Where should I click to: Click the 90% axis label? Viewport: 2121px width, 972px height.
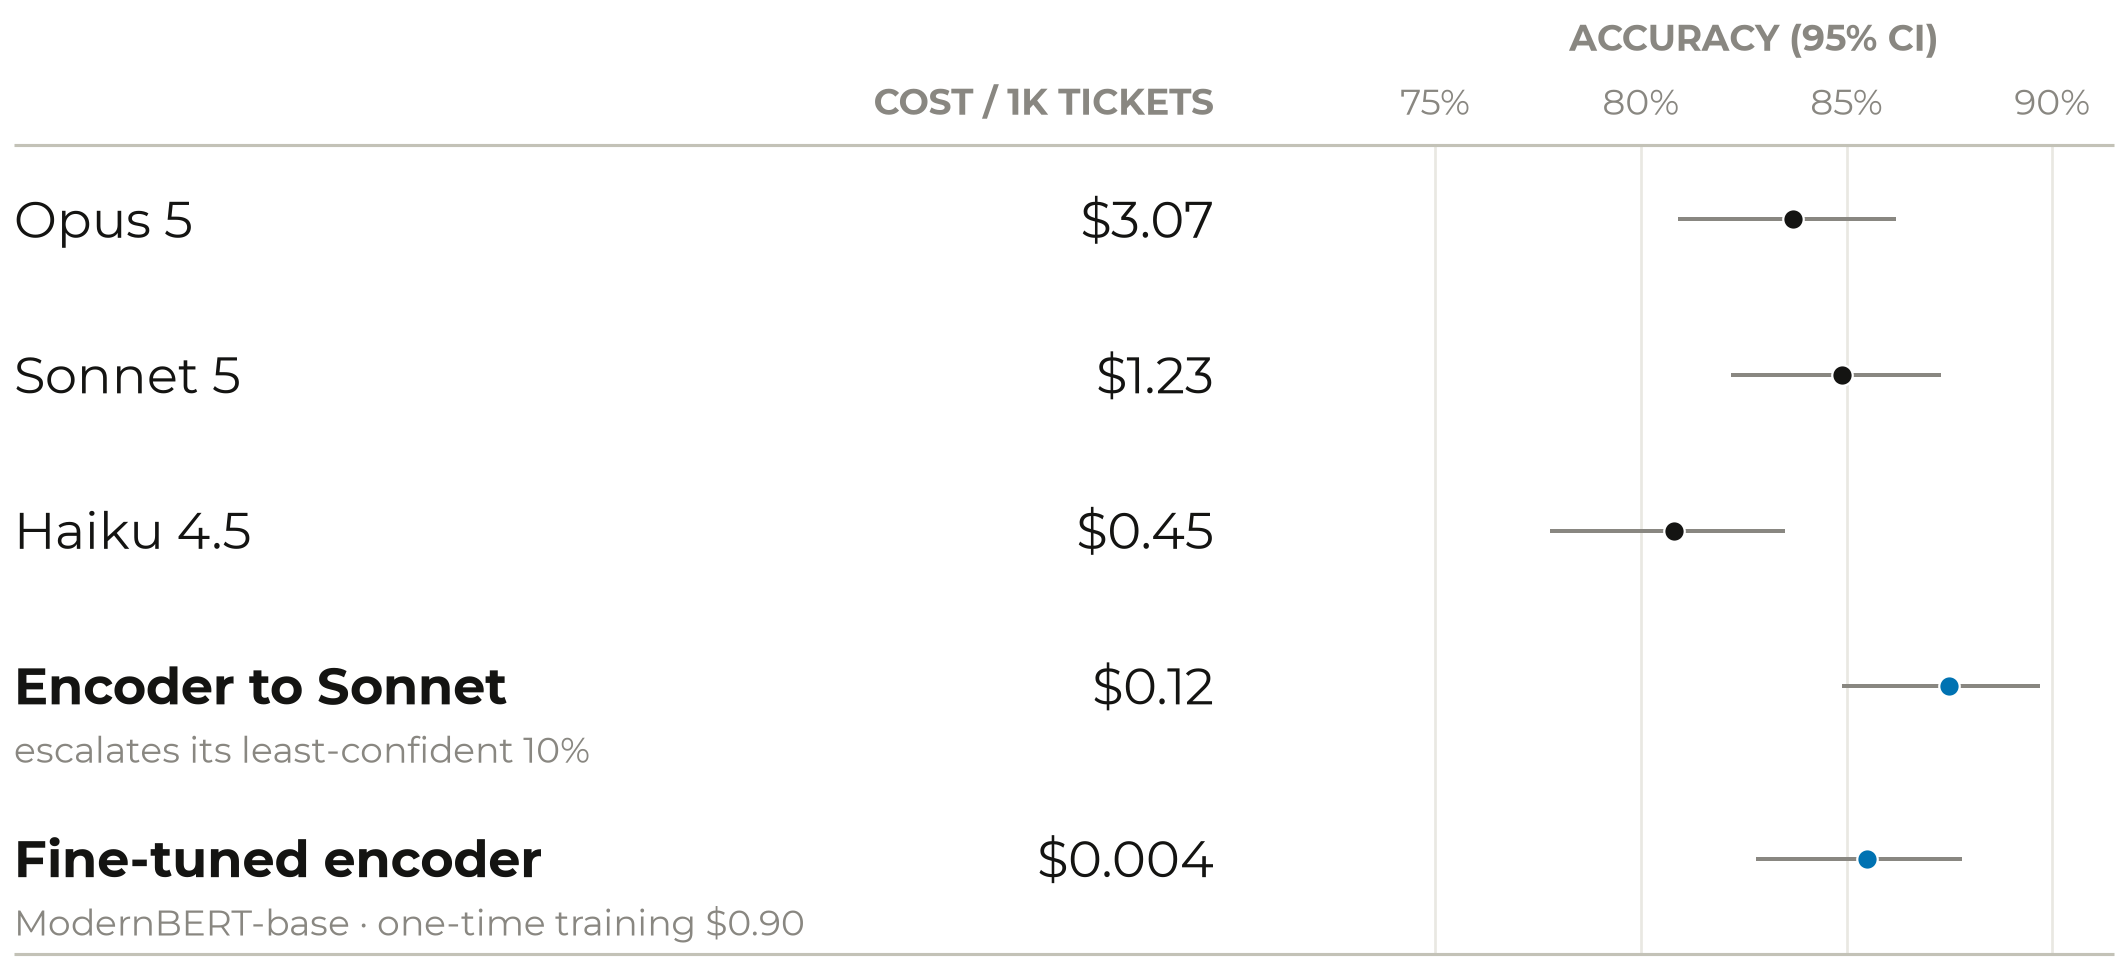pyautogui.click(x=2051, y=102)
